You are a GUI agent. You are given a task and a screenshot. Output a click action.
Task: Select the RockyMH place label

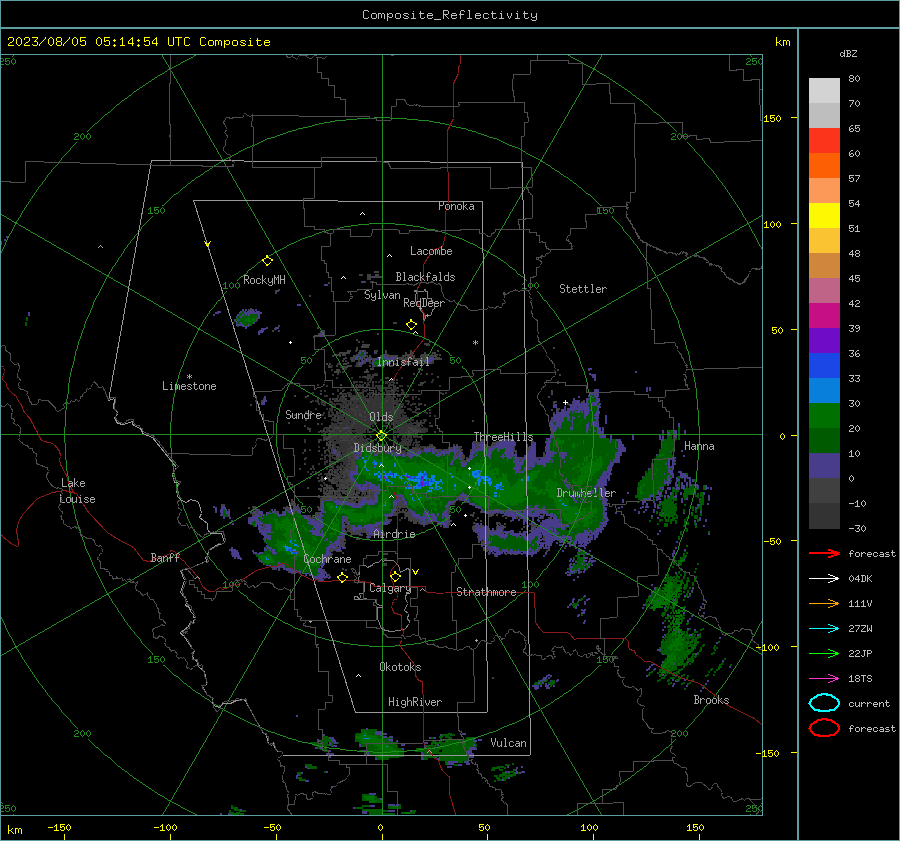[x=264, y=280]
